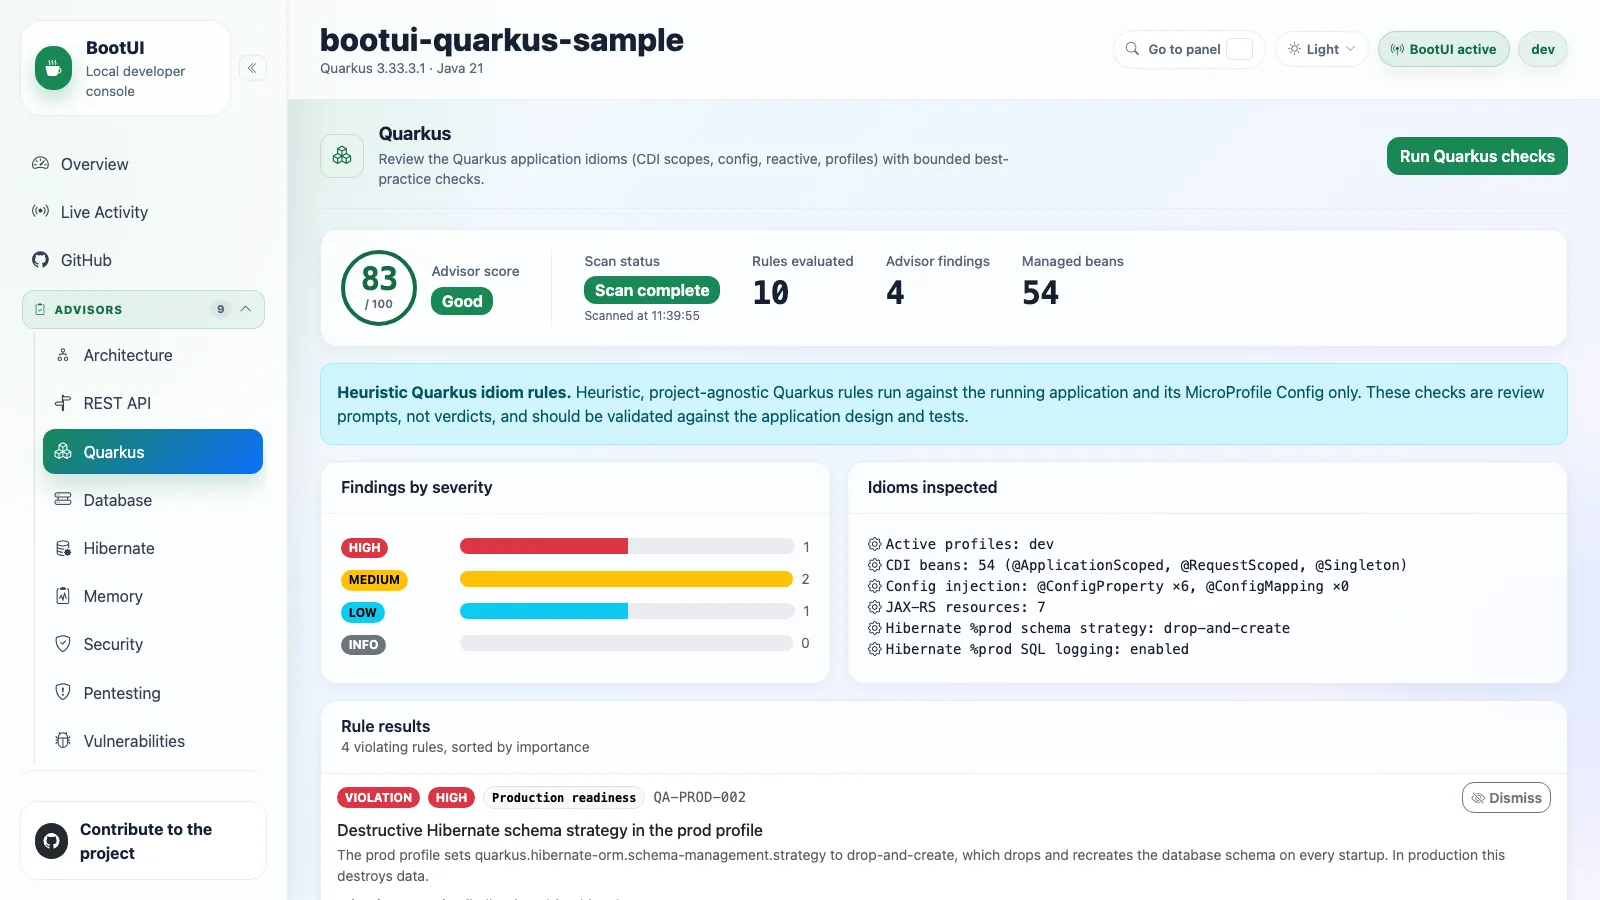Click the Advisors clipboard icon
This screenshot has height=900, width=1600.
[x=40, y=309]
